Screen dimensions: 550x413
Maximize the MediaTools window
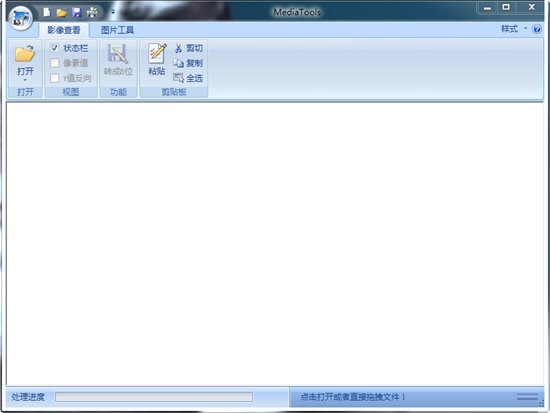(x=506, y=7)
